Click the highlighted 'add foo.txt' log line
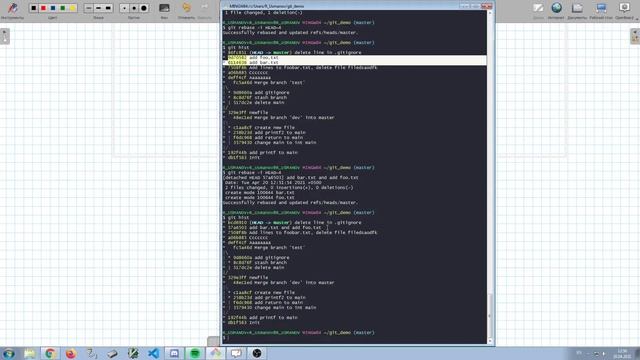The width and height of the screenshot is (640, 360). [354, 58]
